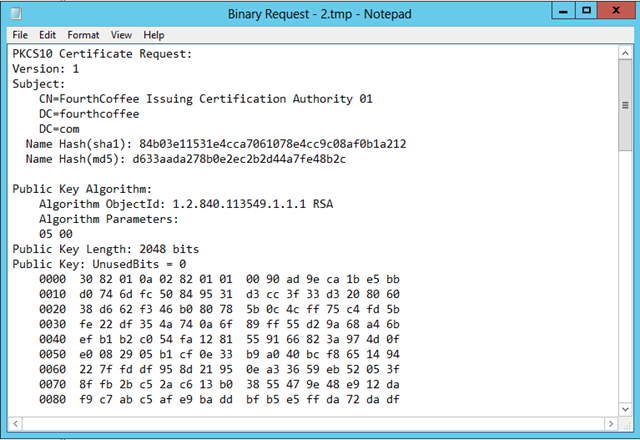The image size is (640, 440).
Task: Click the 'Public Key Algorithm:' line
Action: tap(82, 189)
